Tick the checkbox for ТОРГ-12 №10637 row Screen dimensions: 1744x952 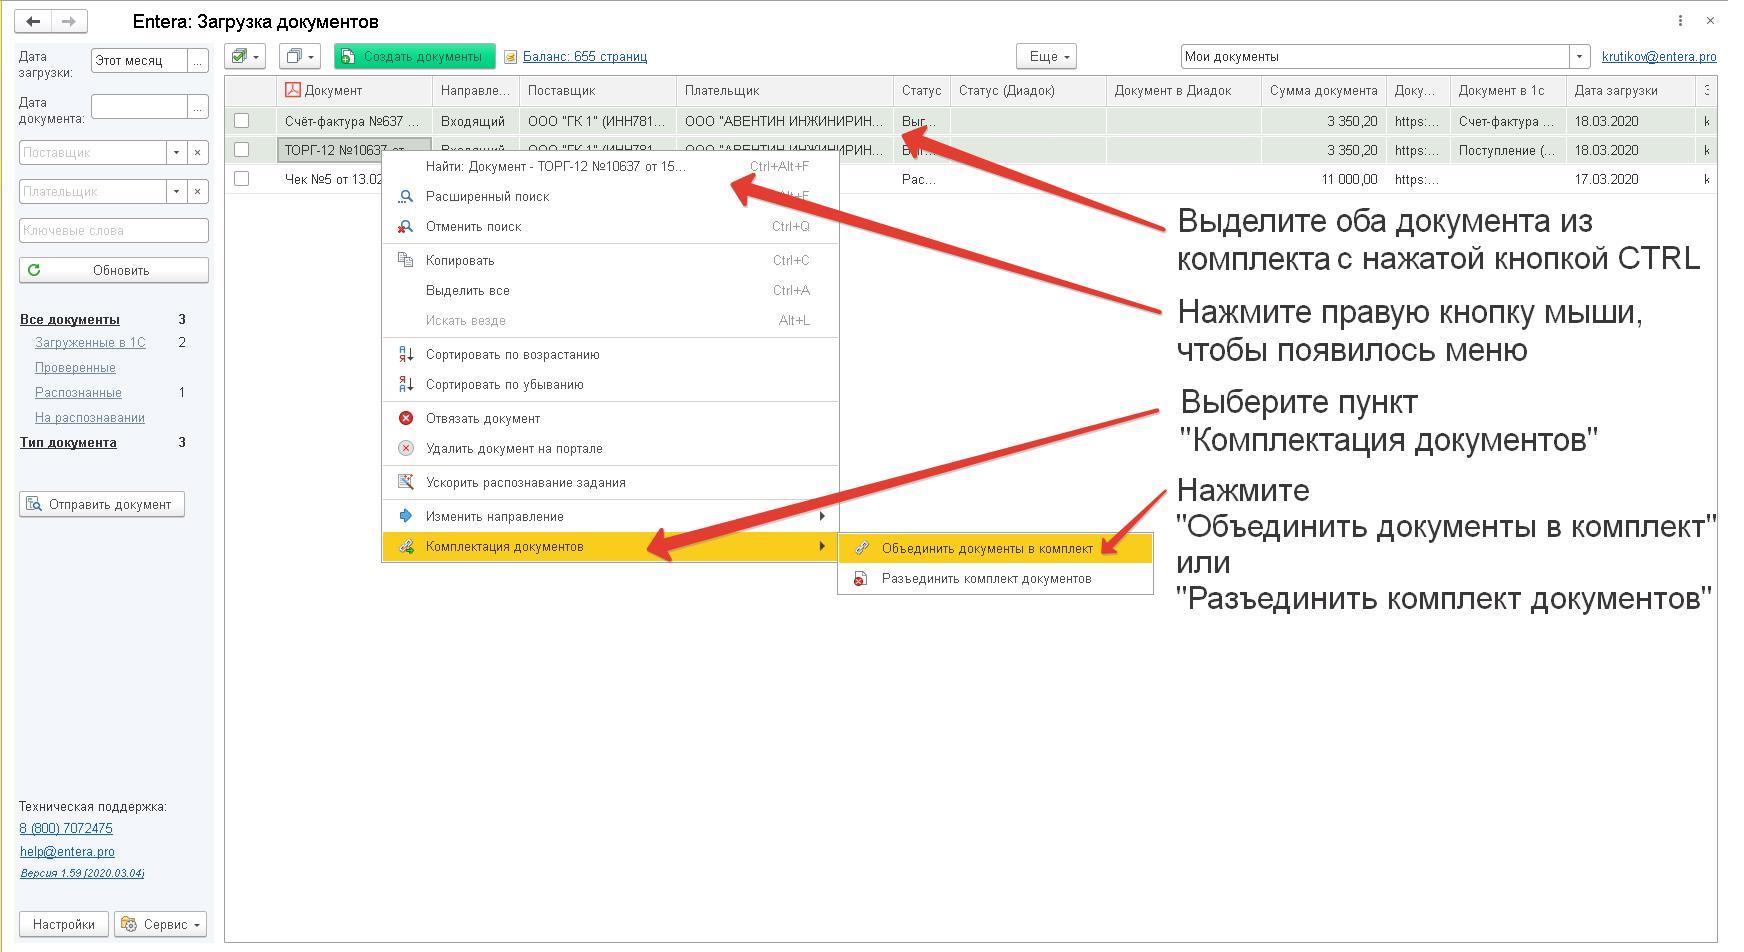(x=241, y=150)
